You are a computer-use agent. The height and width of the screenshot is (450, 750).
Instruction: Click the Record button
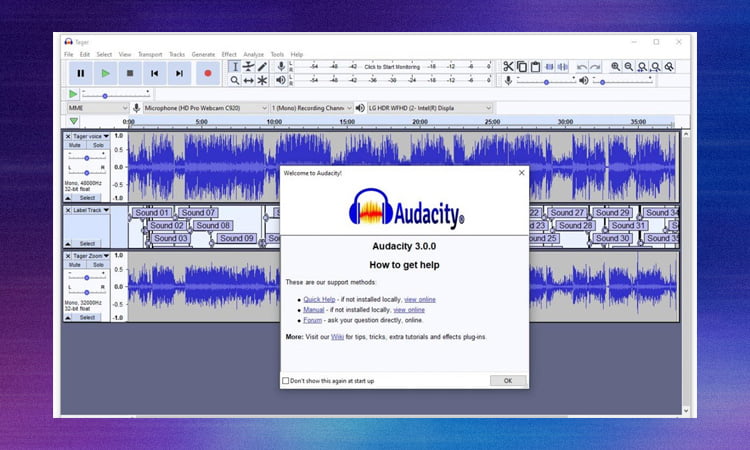click(x=207, y=73)
